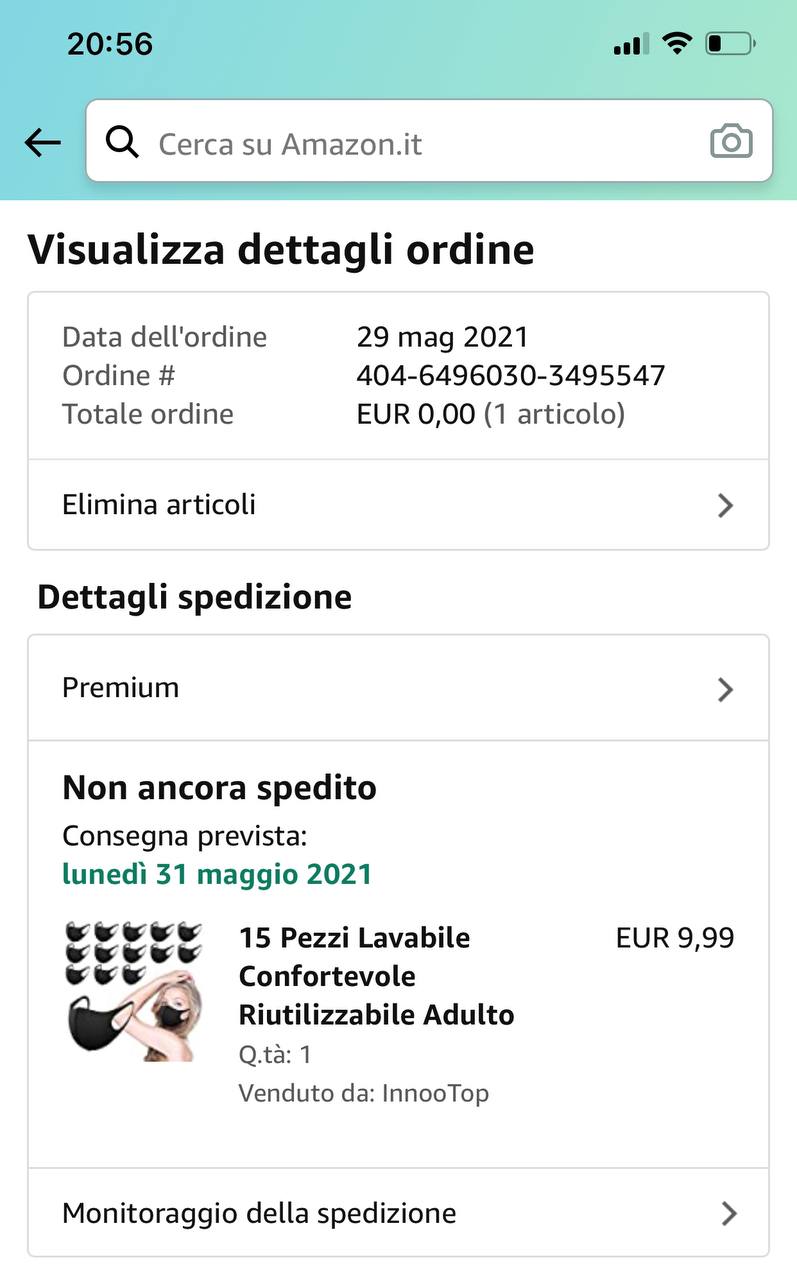This screenshot has width=797, height=1280.
Task: Focus the Cerca su Amazon.it field
Action: (420, 143)
